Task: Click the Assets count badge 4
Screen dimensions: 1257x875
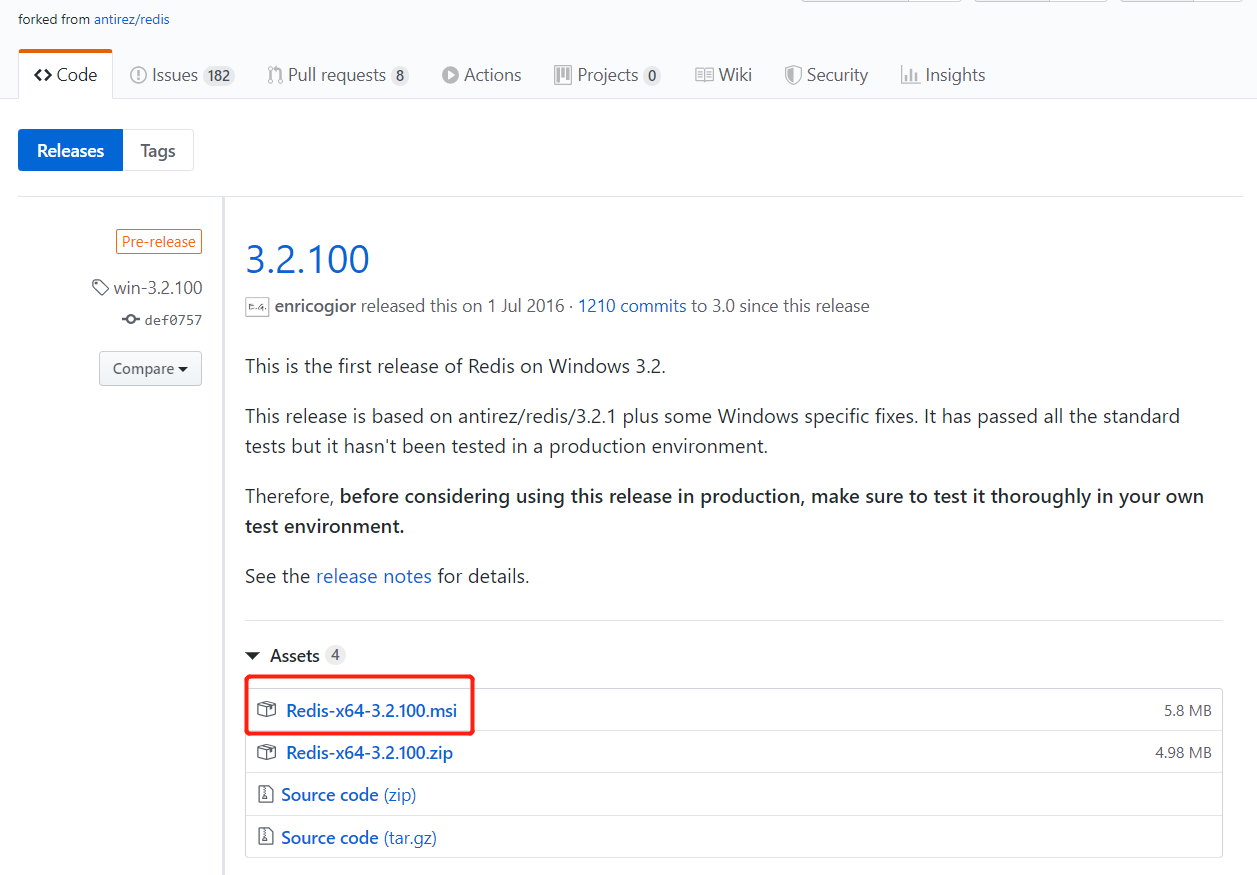Action: (336, 655)
